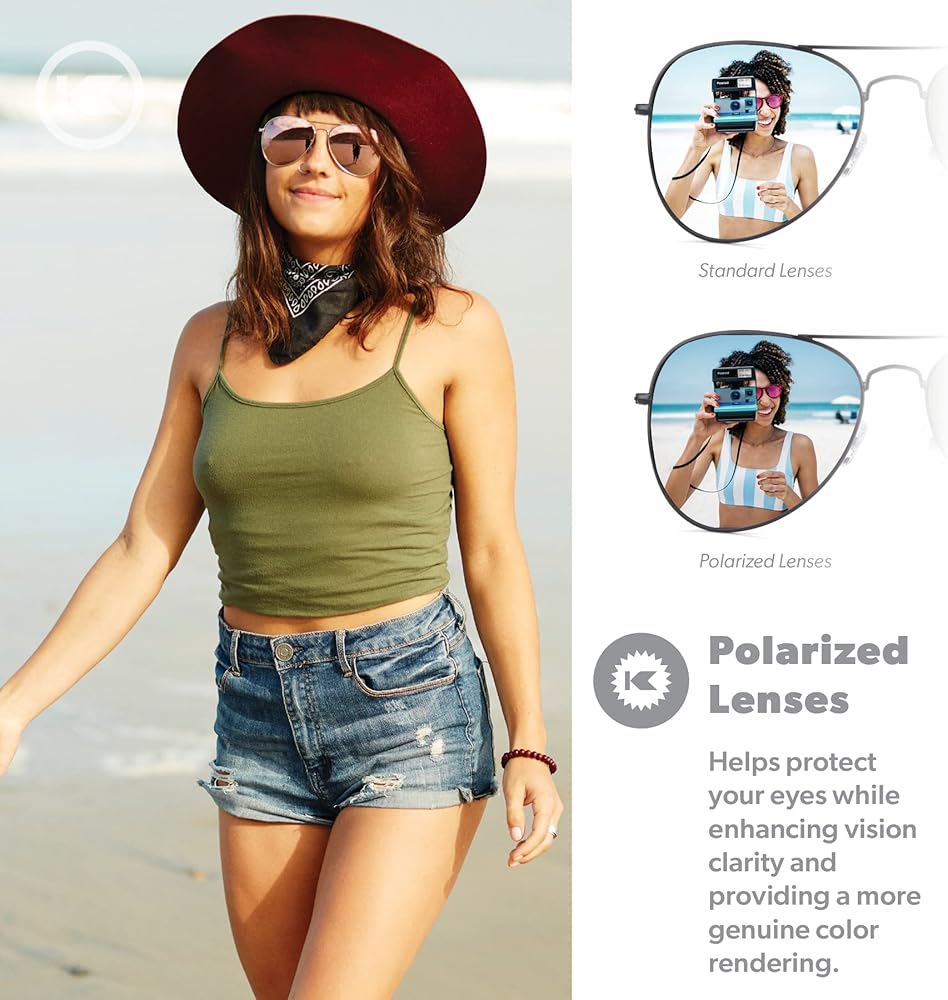Click the Polaroid camera in standard lens
This screenshot has height=1000, width=948.
point(734,104)
